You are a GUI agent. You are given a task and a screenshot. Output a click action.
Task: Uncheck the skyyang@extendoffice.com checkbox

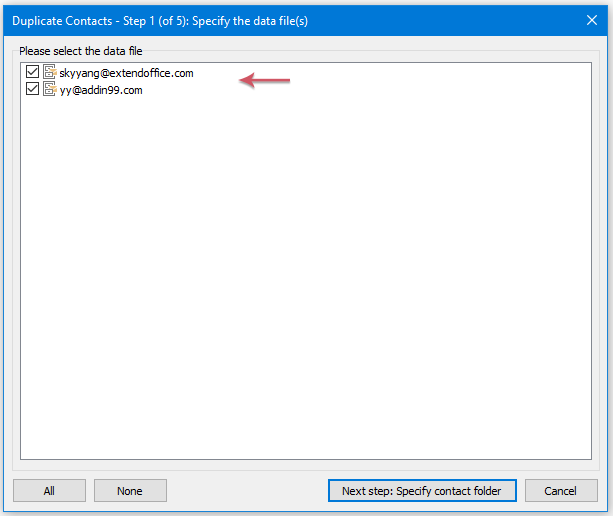coord(33,72)
